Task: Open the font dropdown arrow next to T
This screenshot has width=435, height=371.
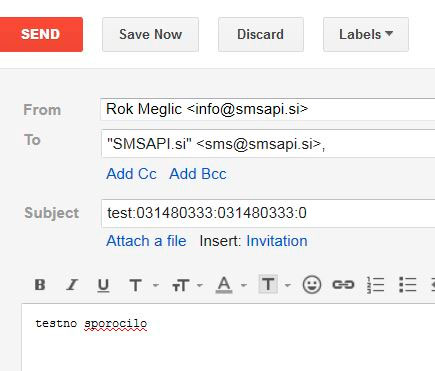Action: point(156,285)
